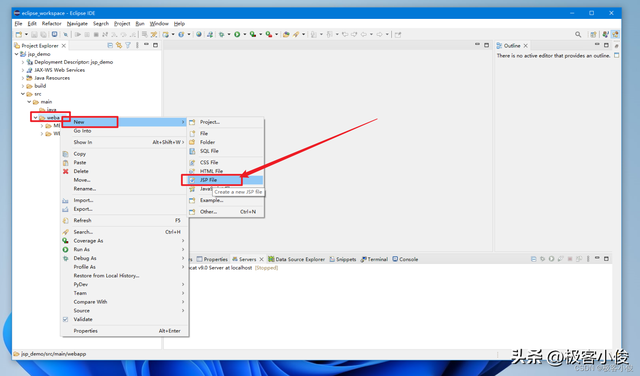Viewport: 640px width, 376px height.
Task: Click the green Run toolbar button
Action: click(237, 34)
